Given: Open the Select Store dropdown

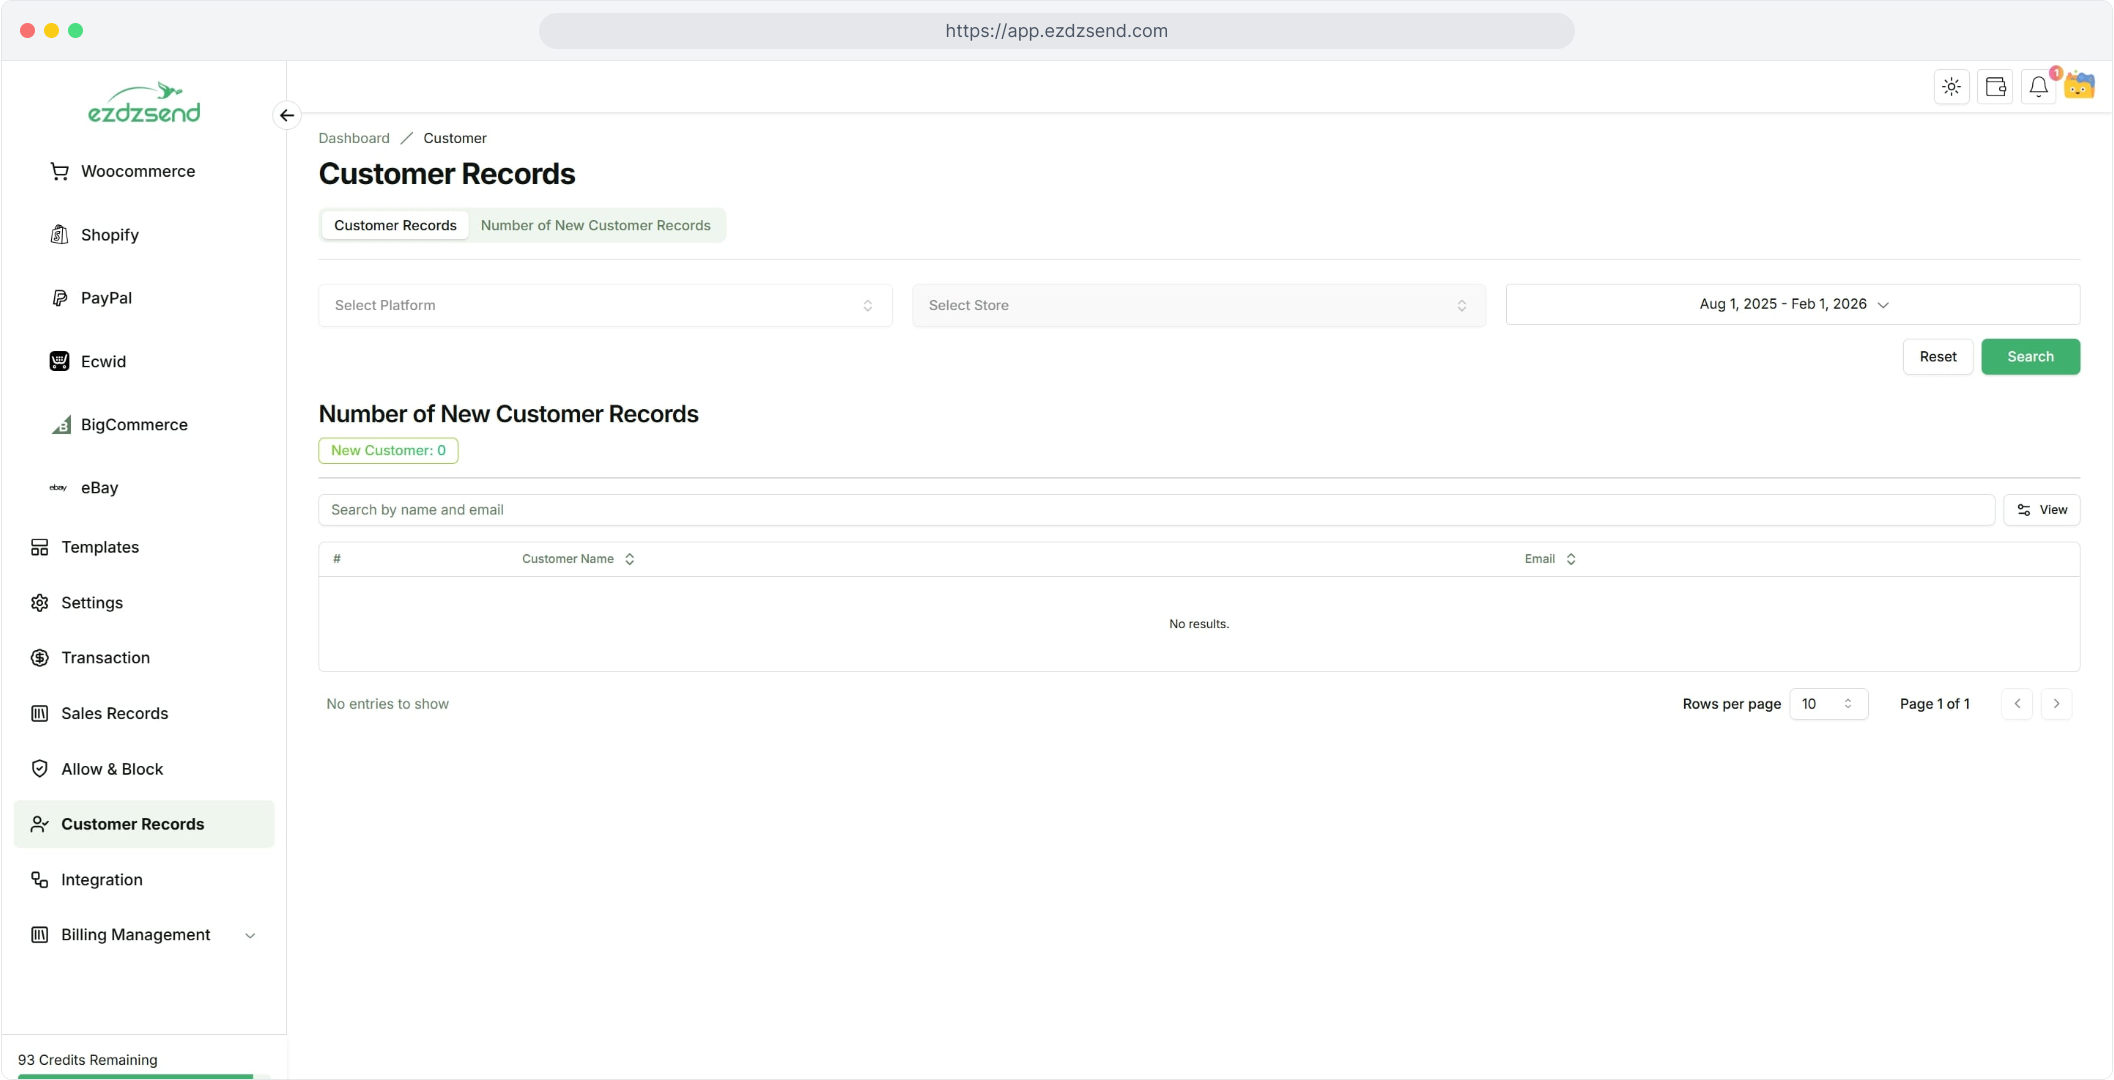Looking at the screenshot, I should click(1198, 305).
